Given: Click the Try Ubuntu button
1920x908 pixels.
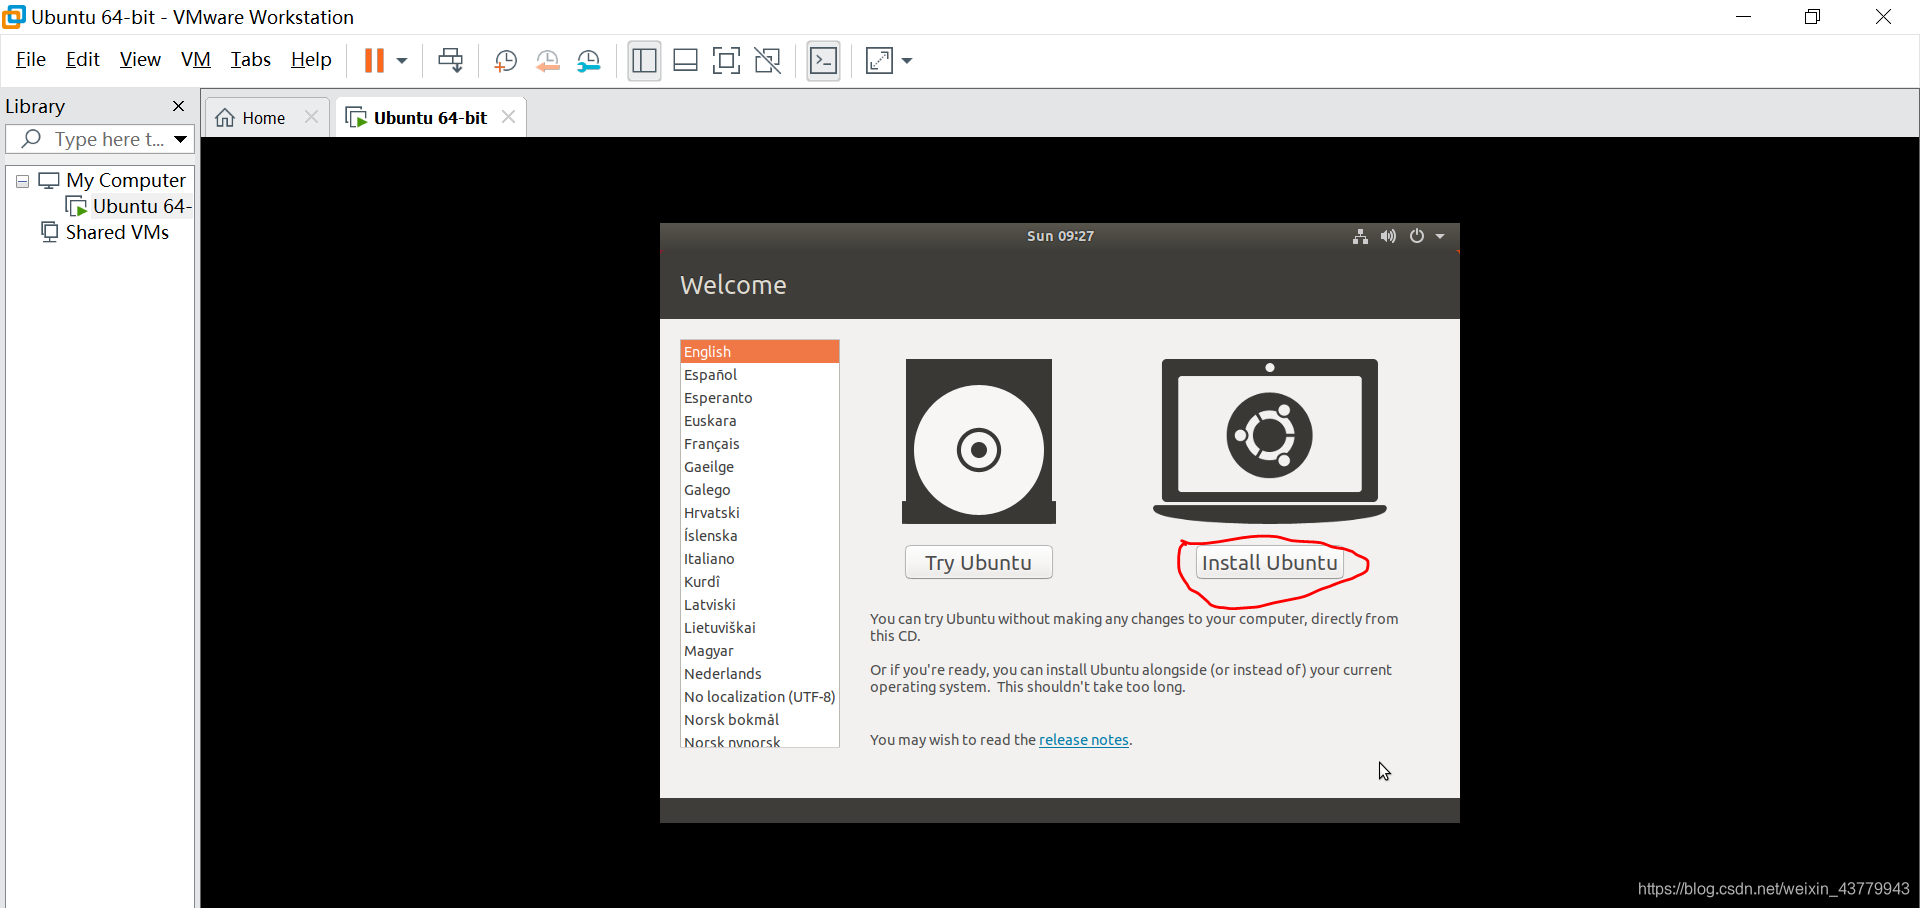Looking at the screenshot, I should tap(978, 562).
